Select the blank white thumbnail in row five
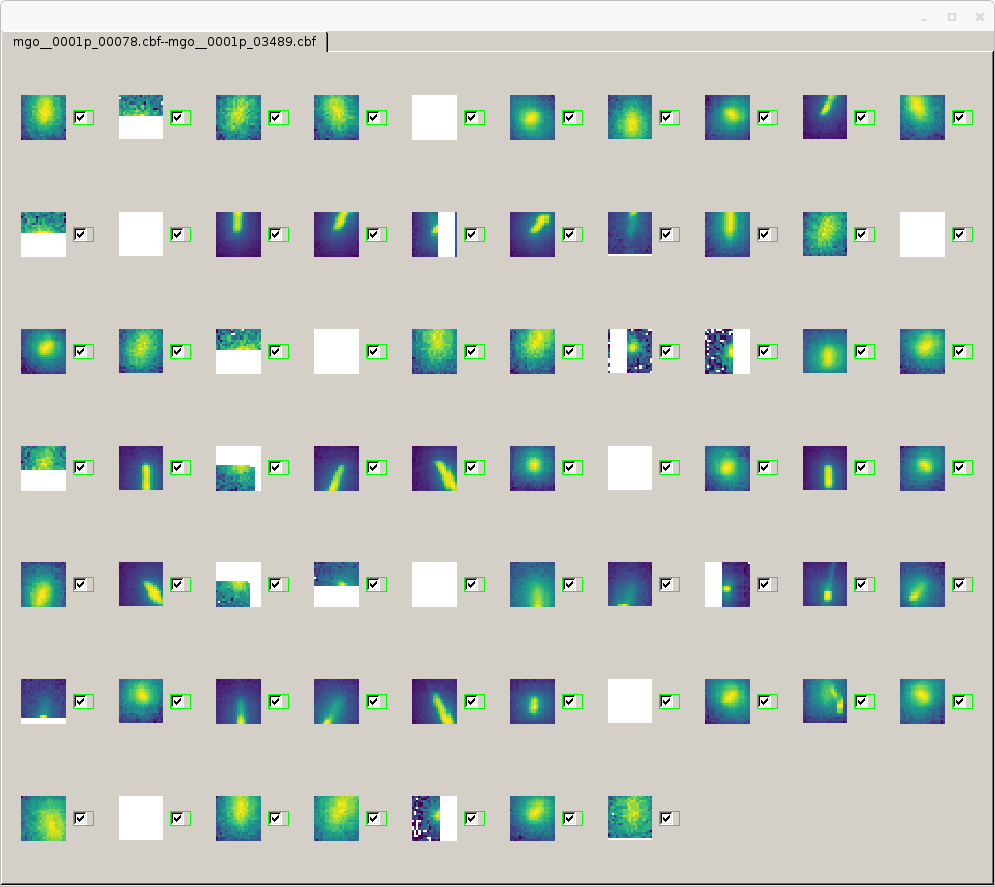Screen dimensions: 995x887 (x=433, y=584)
